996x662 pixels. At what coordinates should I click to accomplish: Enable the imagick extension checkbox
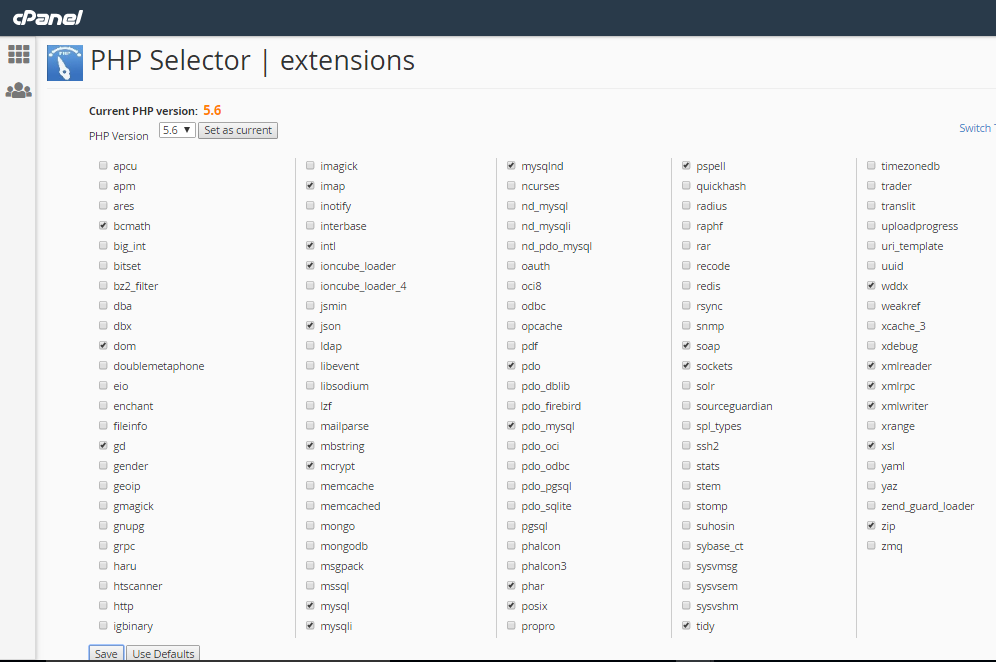(311, 166)
